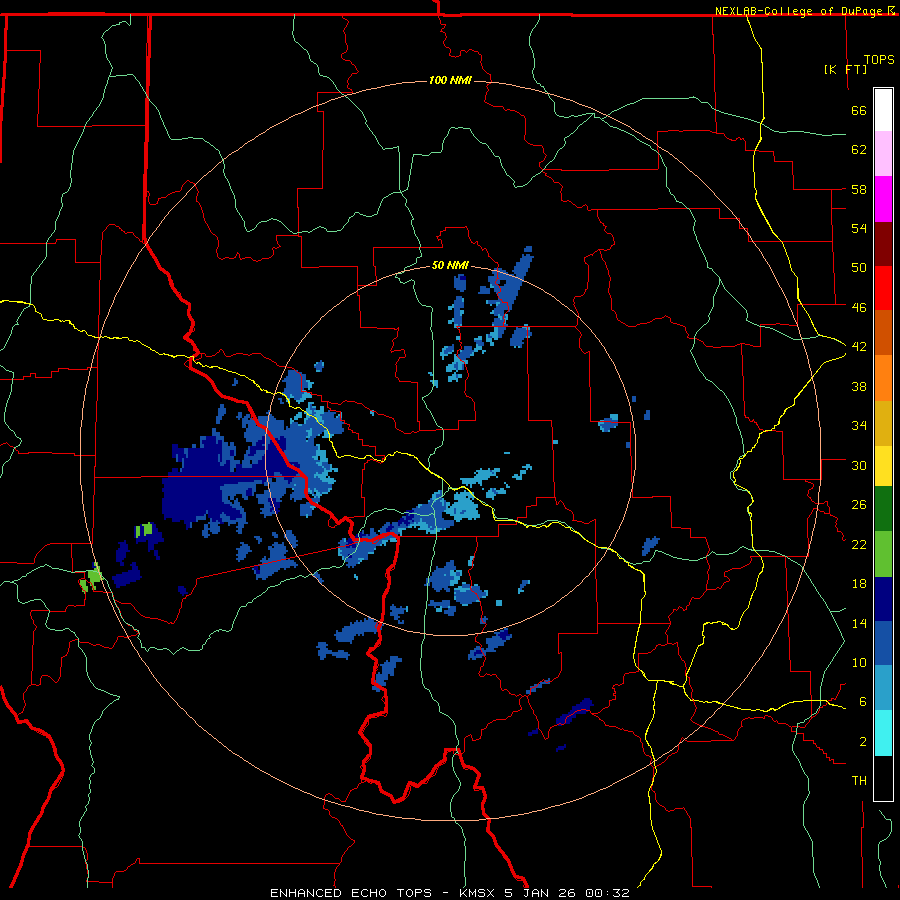Click the legend value 18
The height and width of the screenshot is (900, 900).
point(859,584)
